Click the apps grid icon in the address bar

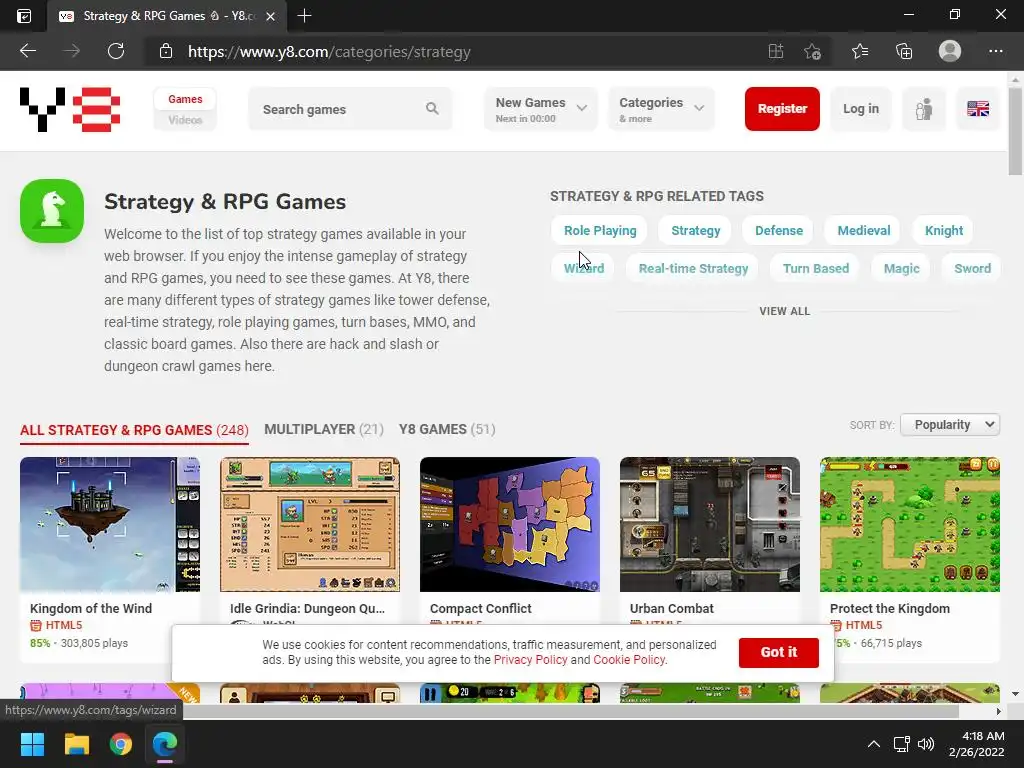pos(775,51)
